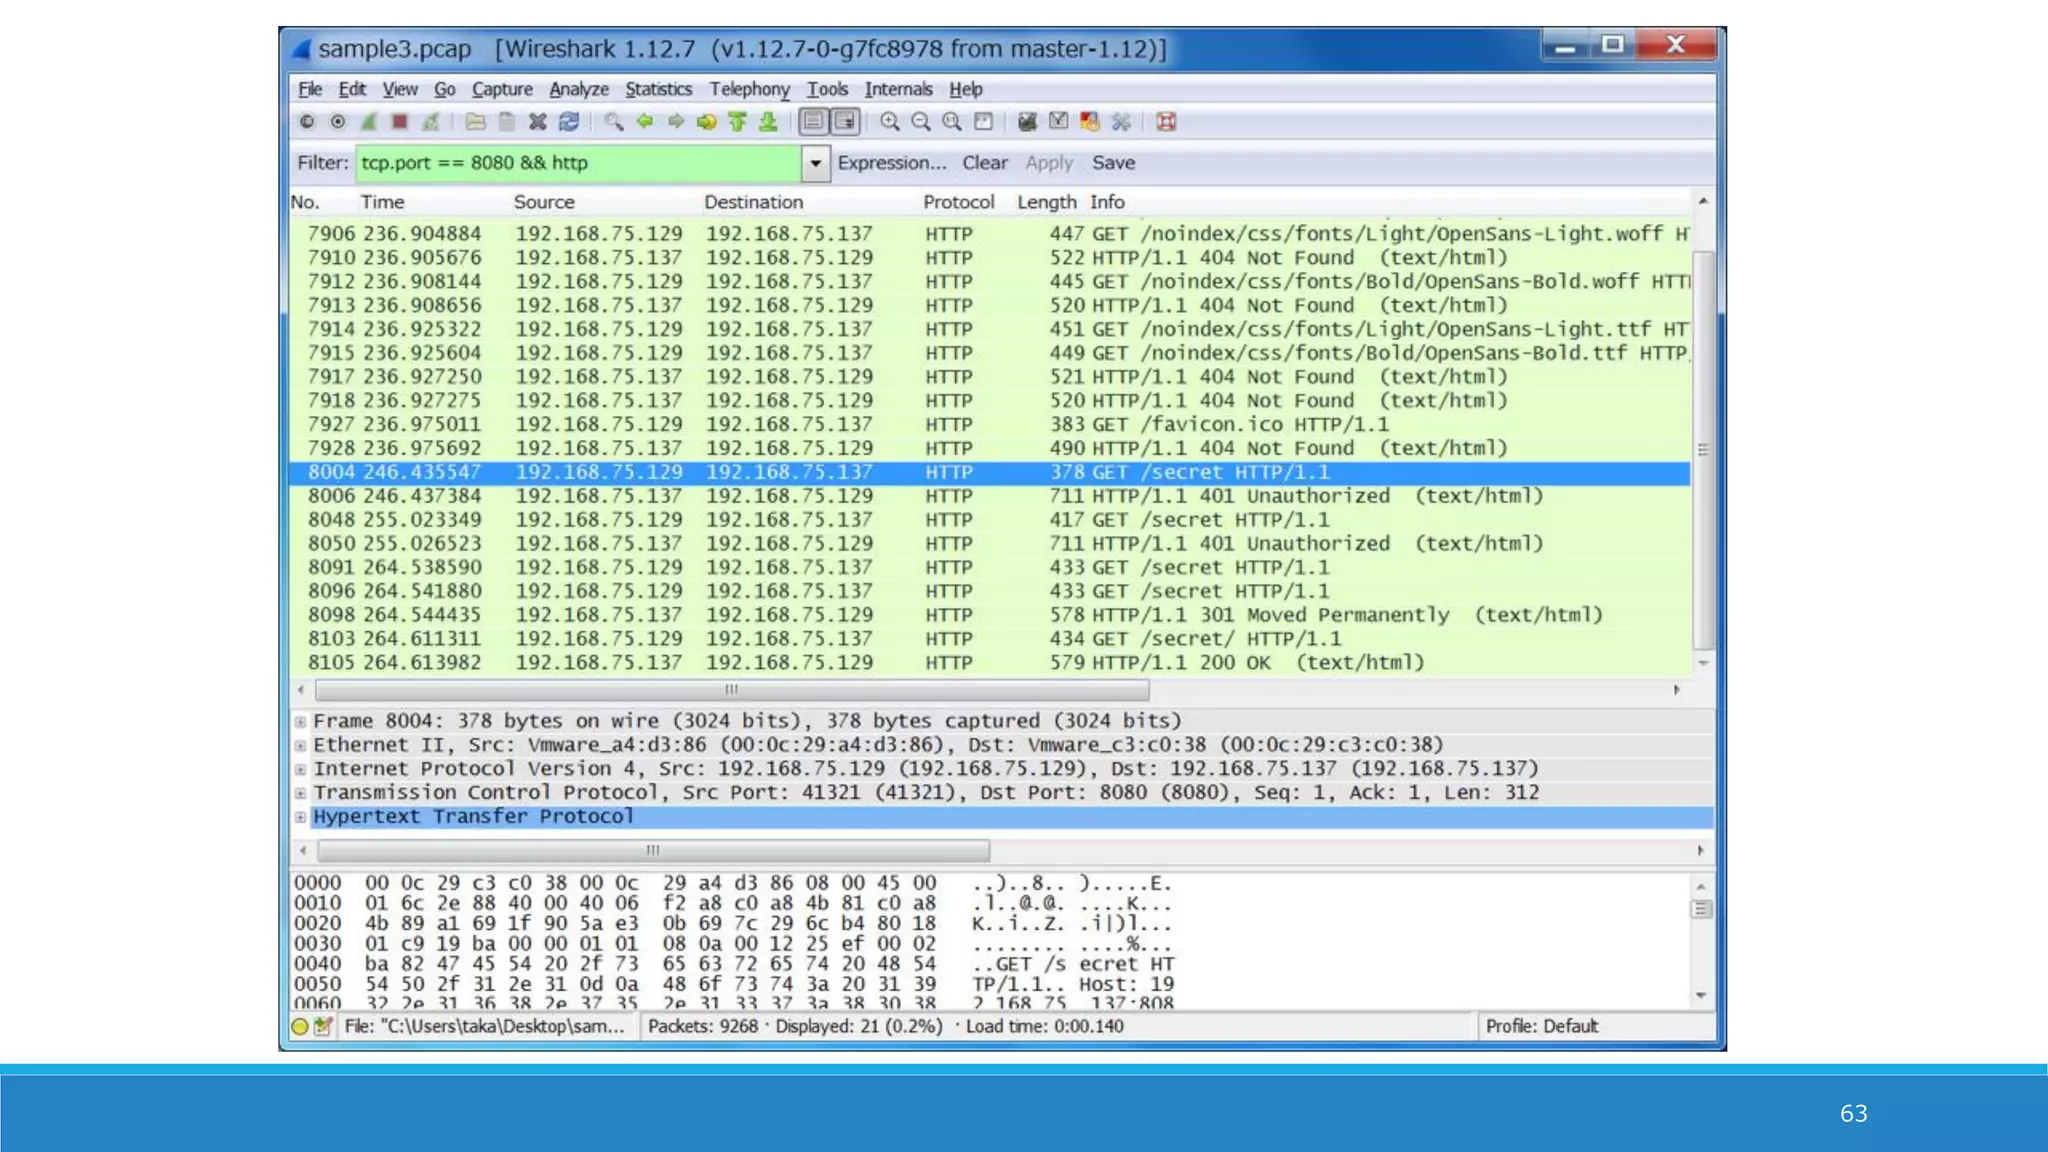Click the Zoom Out magnifier icon
Viewport: 2048px width, 1152px height.
tap(921, 122)
